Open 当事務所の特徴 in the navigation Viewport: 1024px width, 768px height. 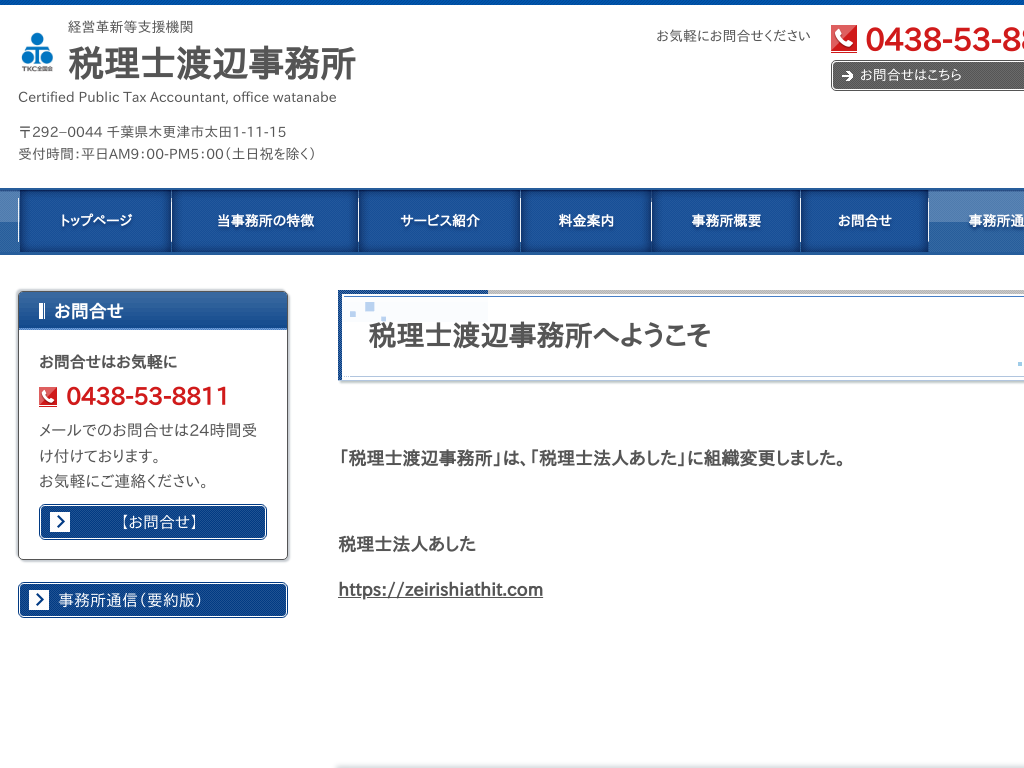pyautogui.click(x=265, y=221)
